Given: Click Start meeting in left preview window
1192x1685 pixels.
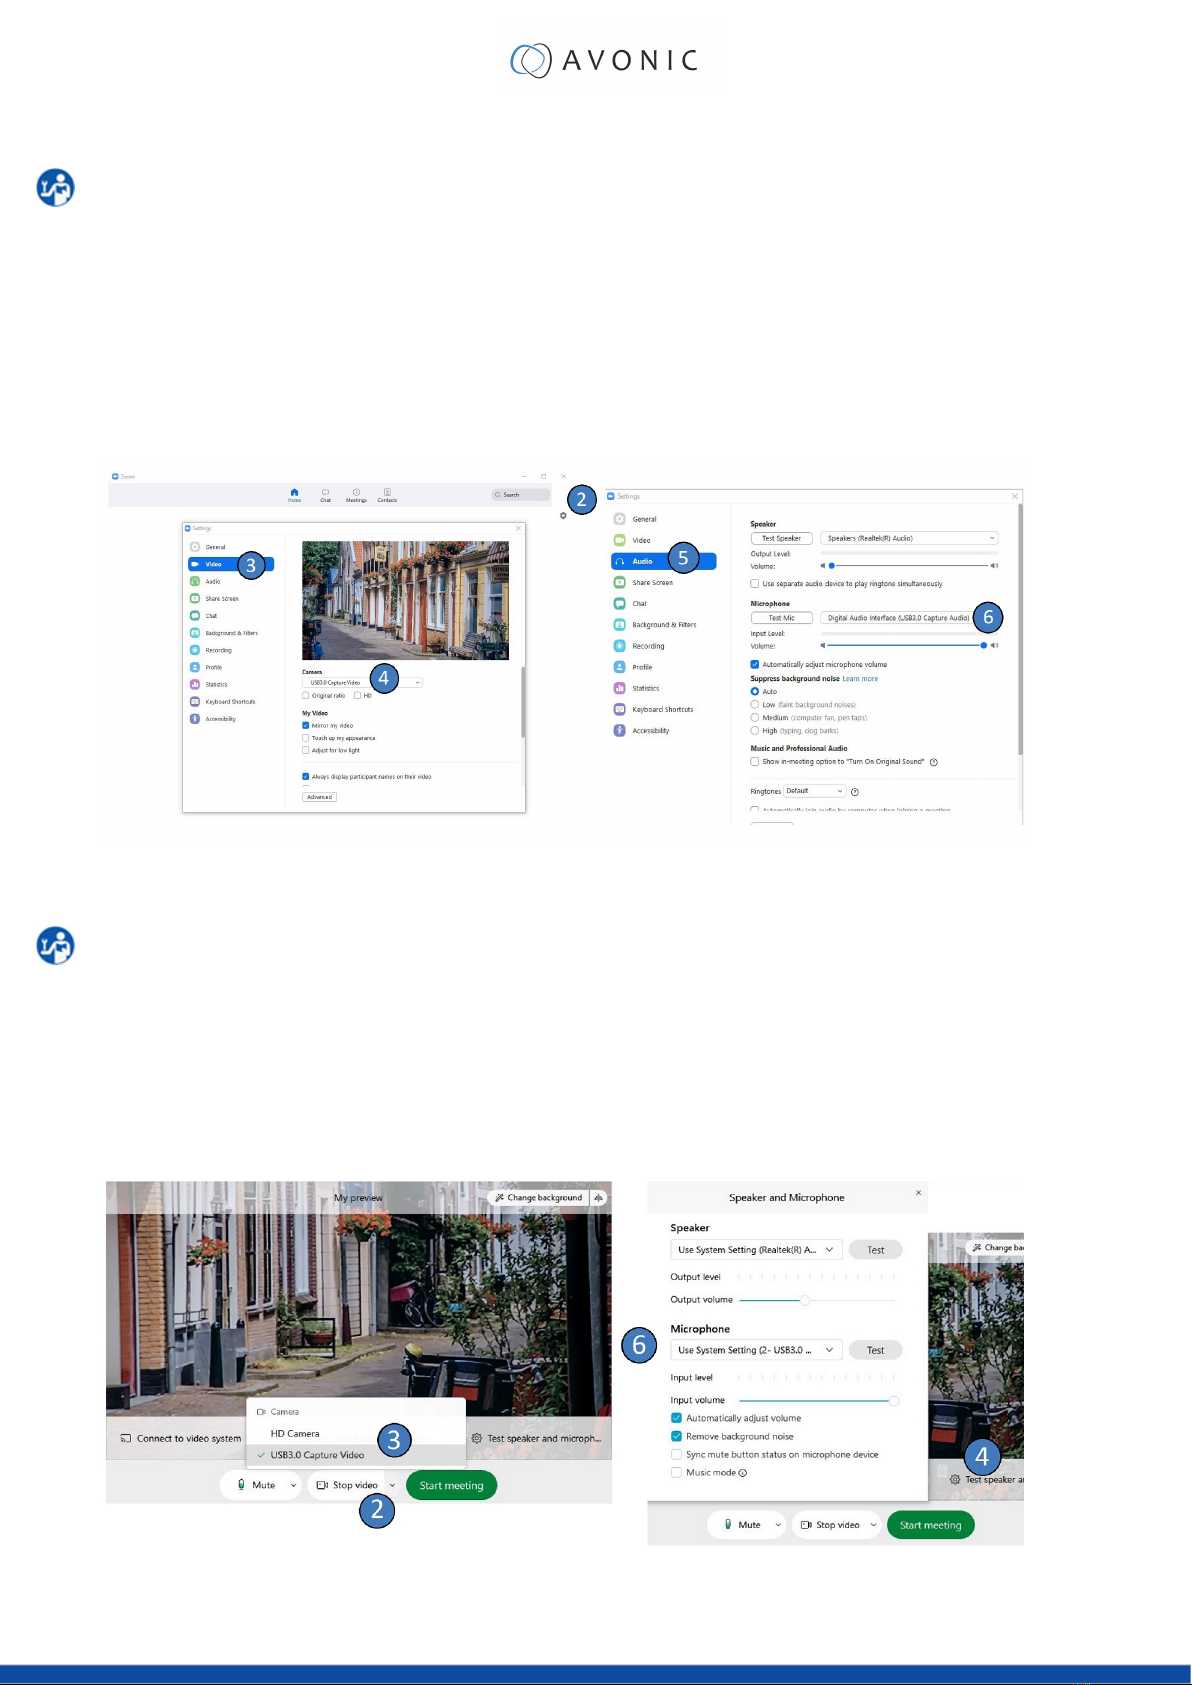Looking at the screenshot, I should (x=451, y=1485).
